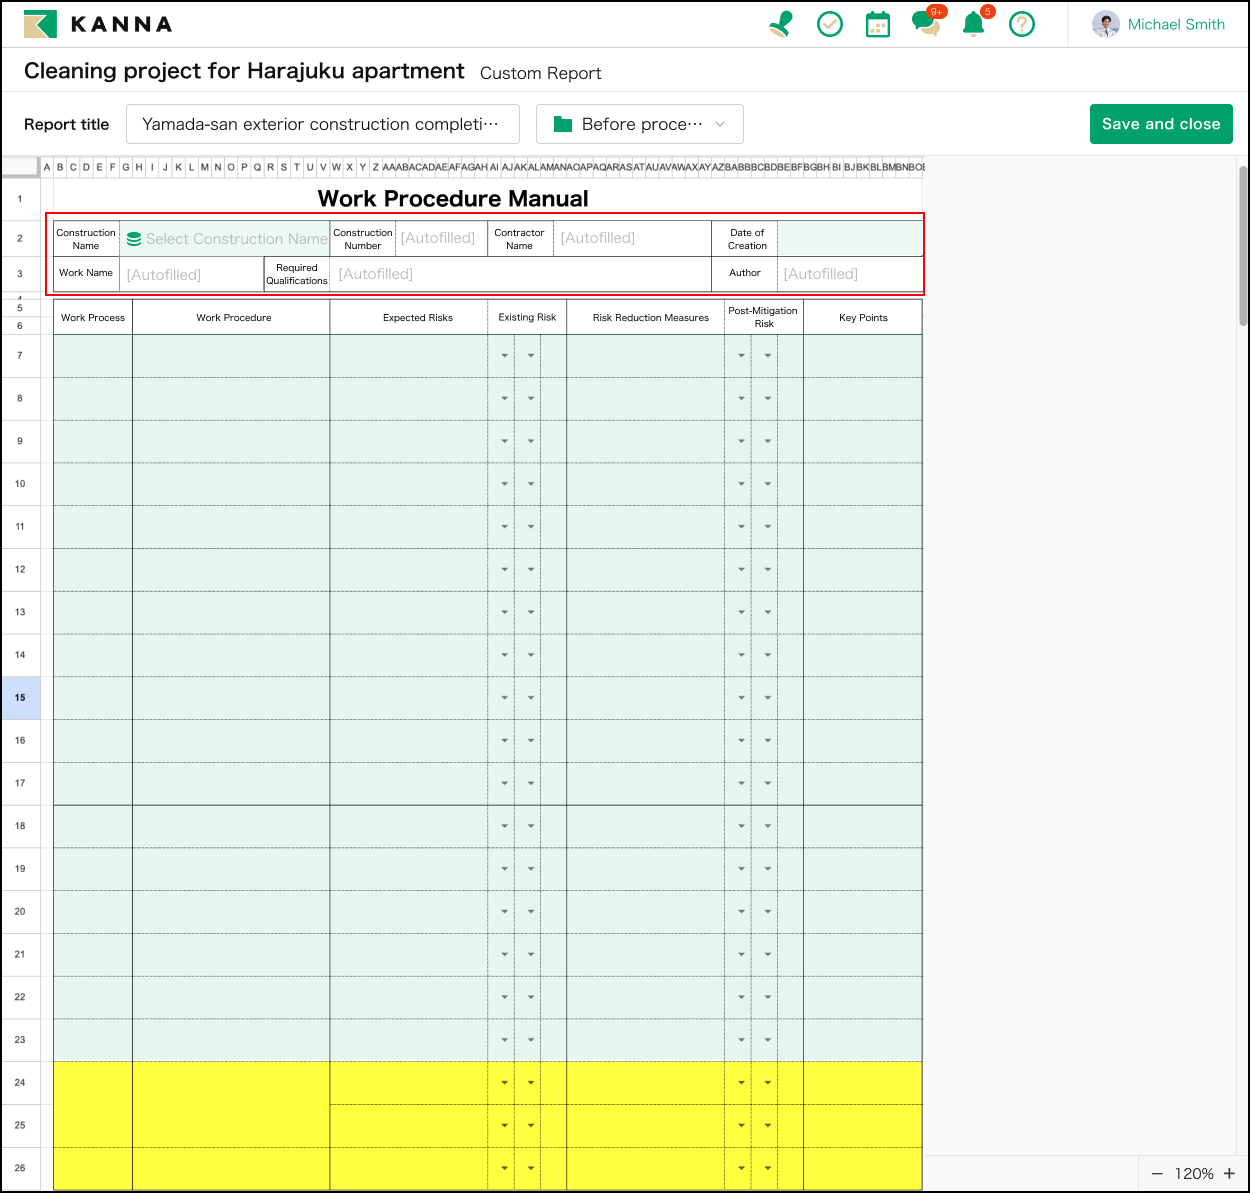Click the zoom out minus button
The height and width of the screenshot is (1193, 1250).
(1157, 1174)
